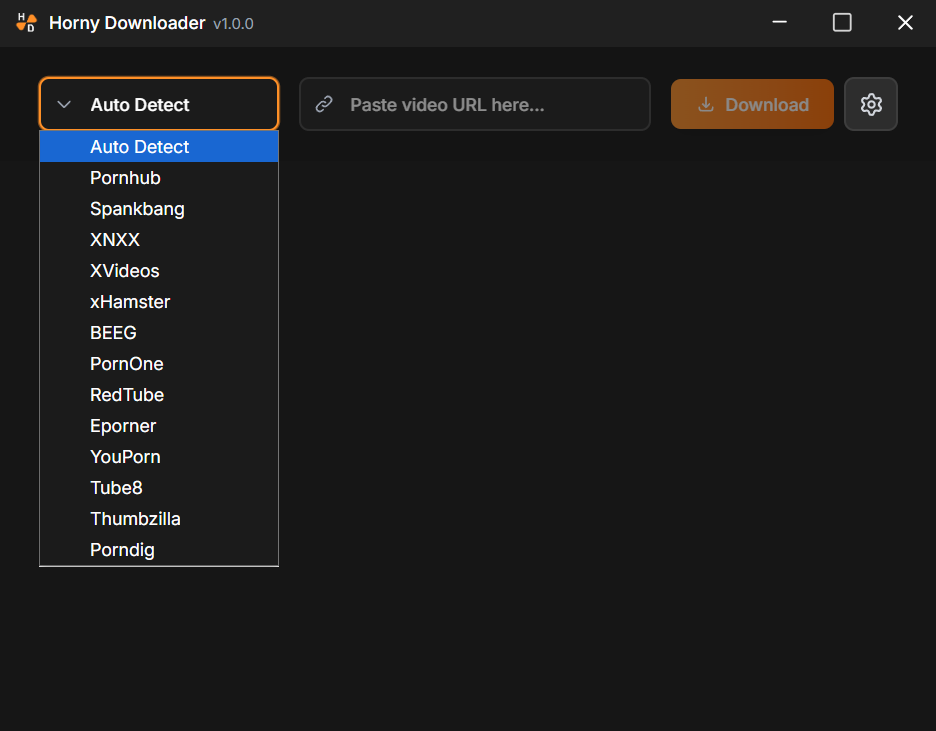Maximize the application window
Image resolution: width=936 pixels, height=731 pixels.
pyautogui.click(x=842, y=22)
